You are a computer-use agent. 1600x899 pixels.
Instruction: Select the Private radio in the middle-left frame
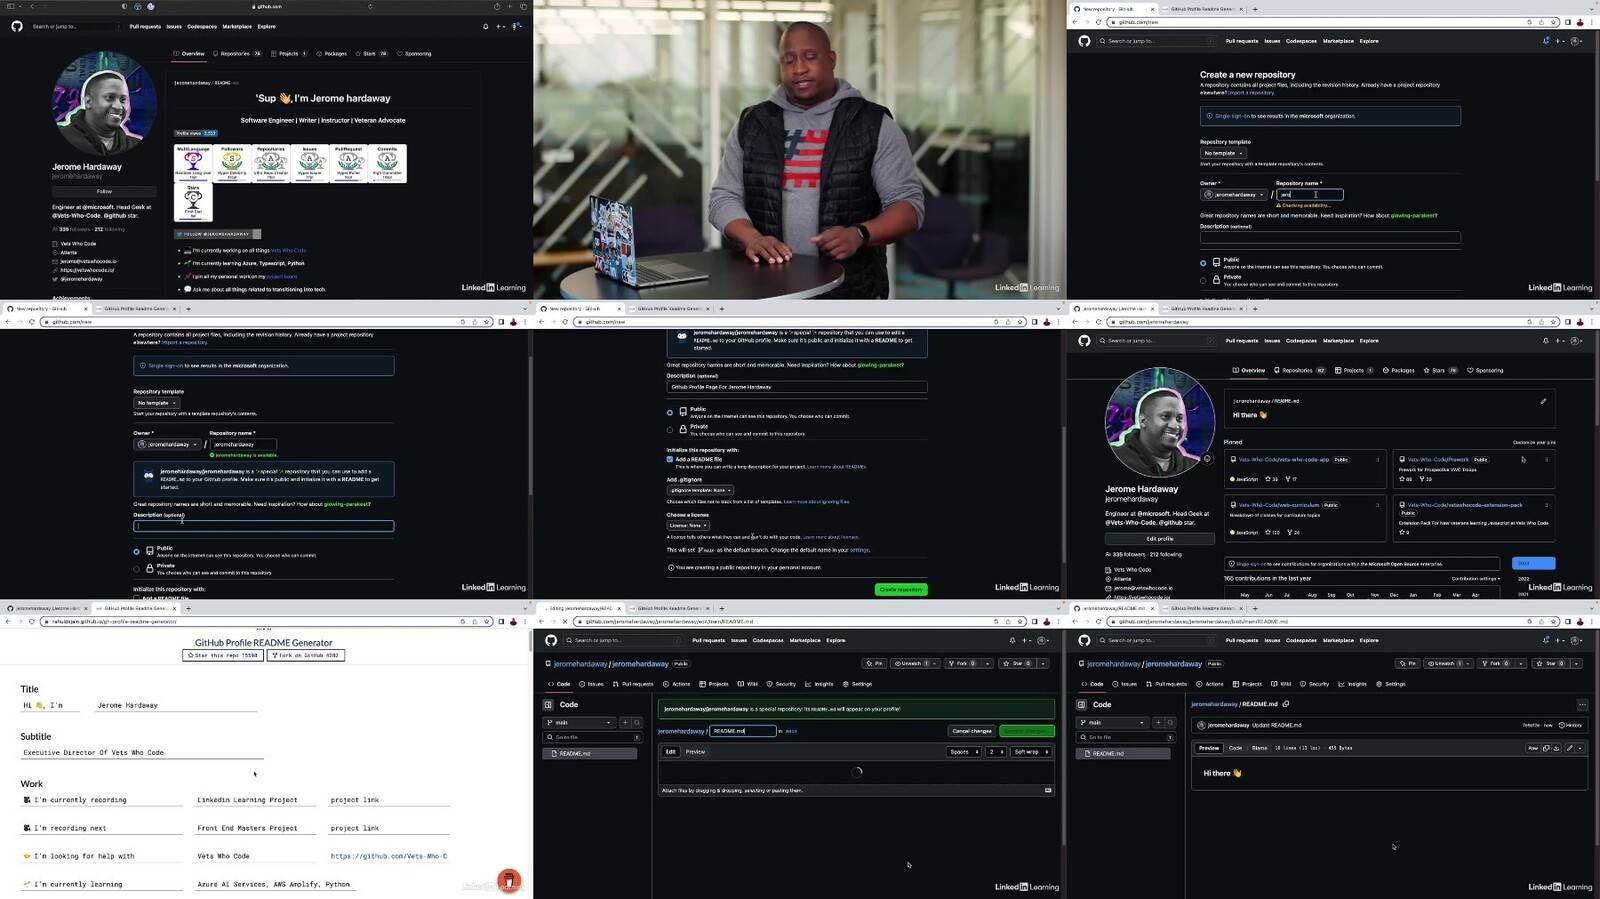point(137,569)
